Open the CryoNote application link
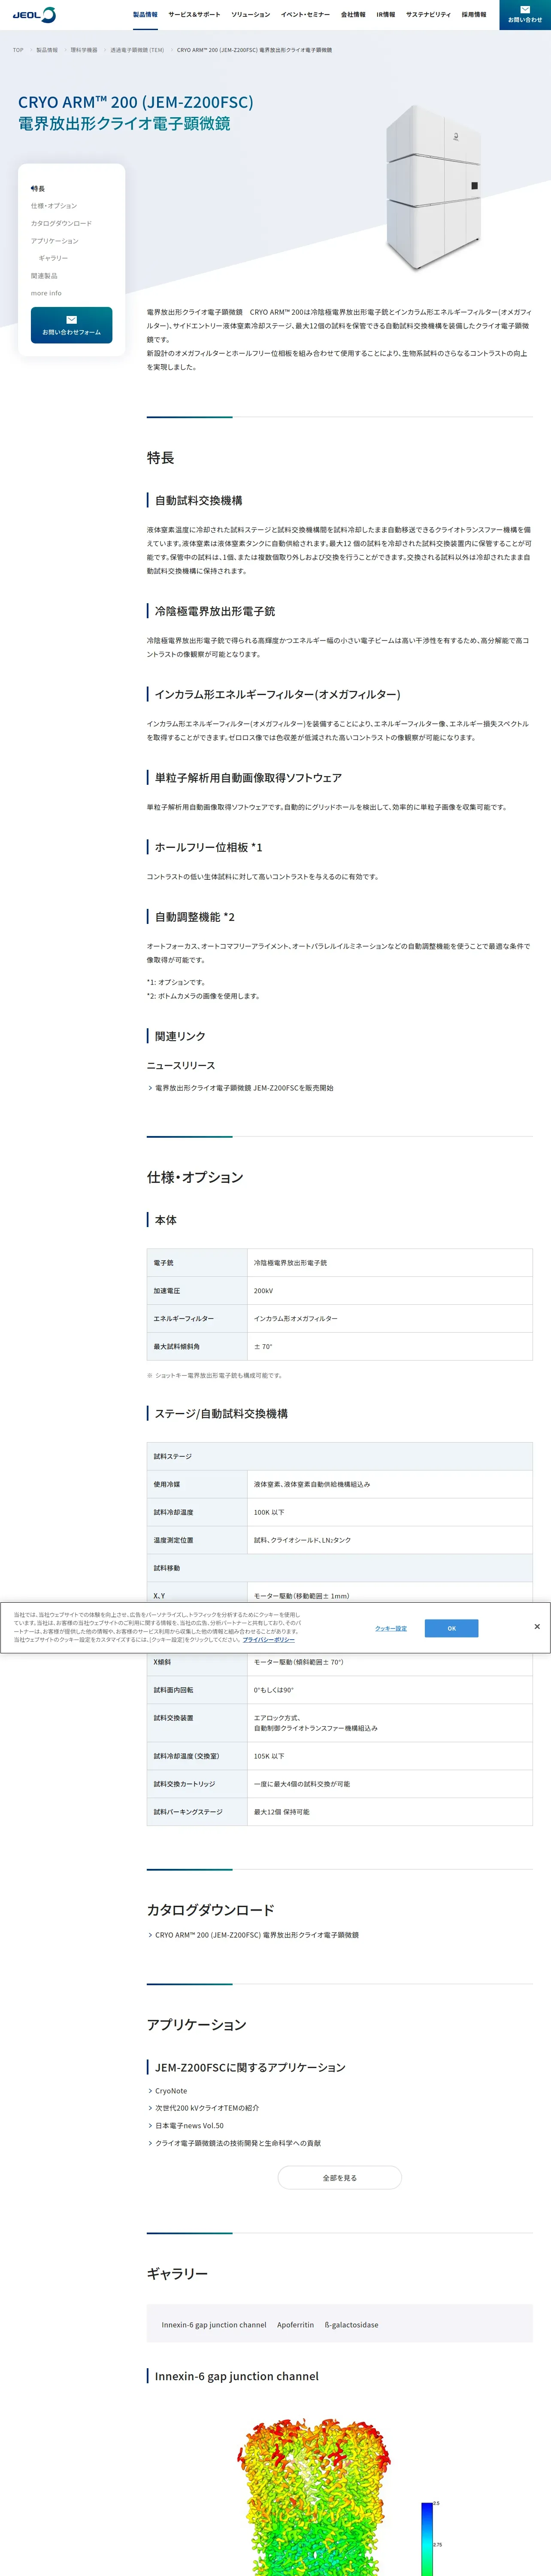This screenshot has width=551, height=2576. (171, 2091)
